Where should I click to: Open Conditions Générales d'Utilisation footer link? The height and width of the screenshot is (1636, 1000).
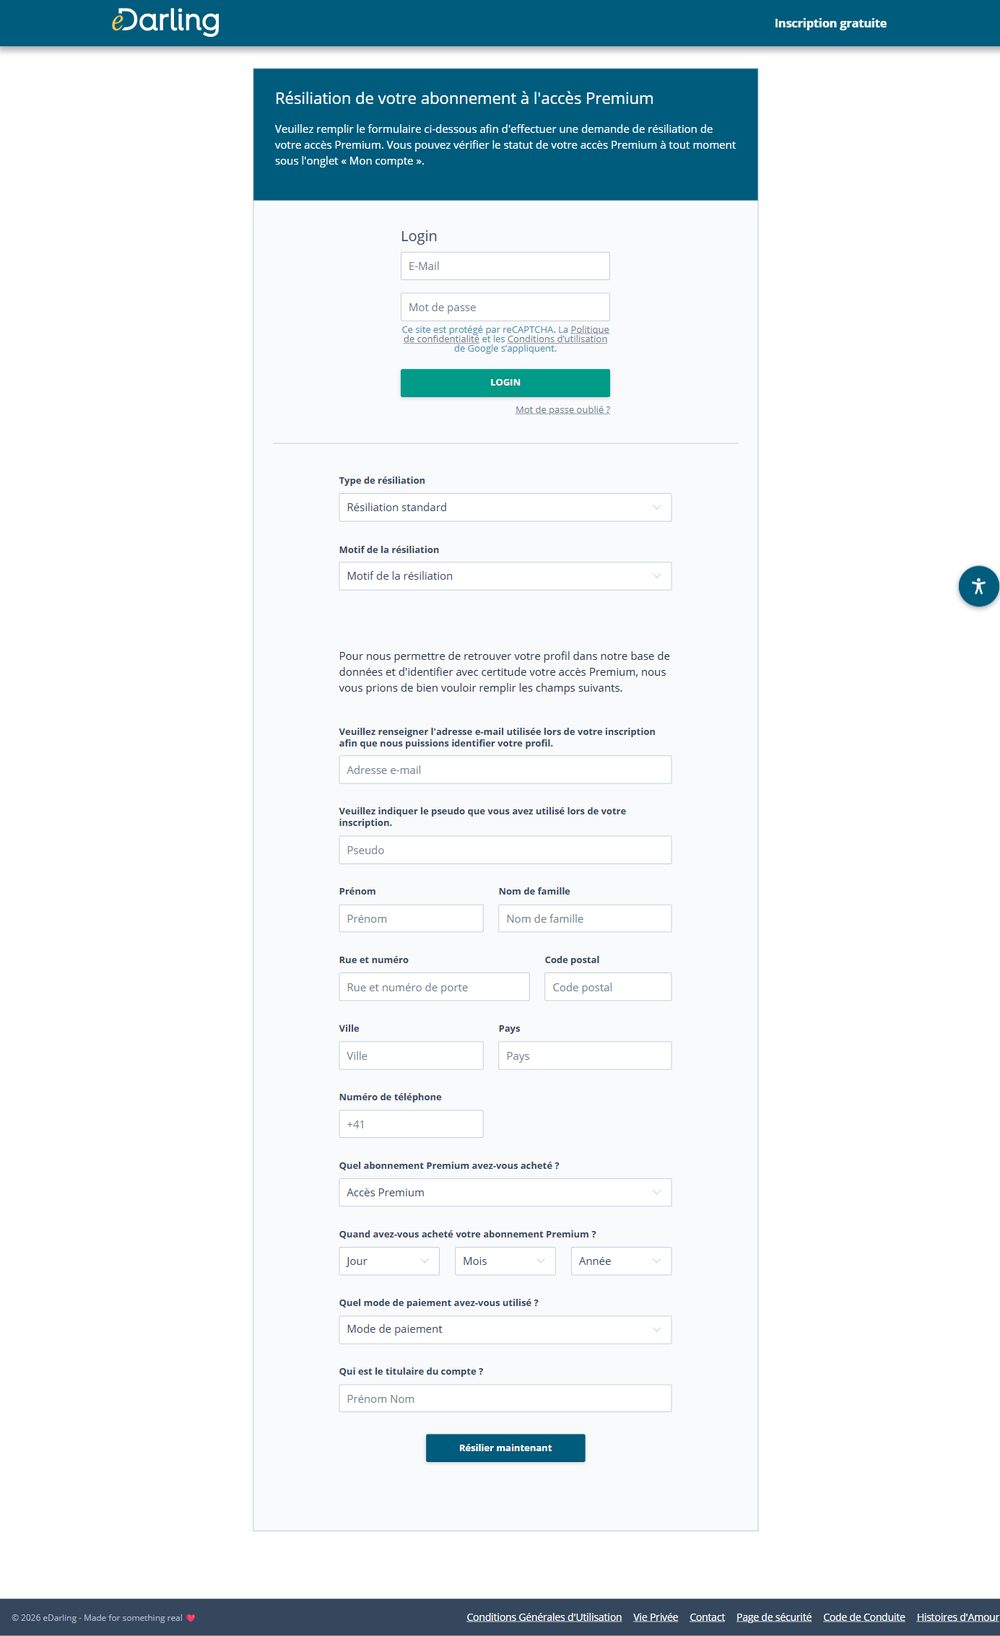(x=544, y=1617)
